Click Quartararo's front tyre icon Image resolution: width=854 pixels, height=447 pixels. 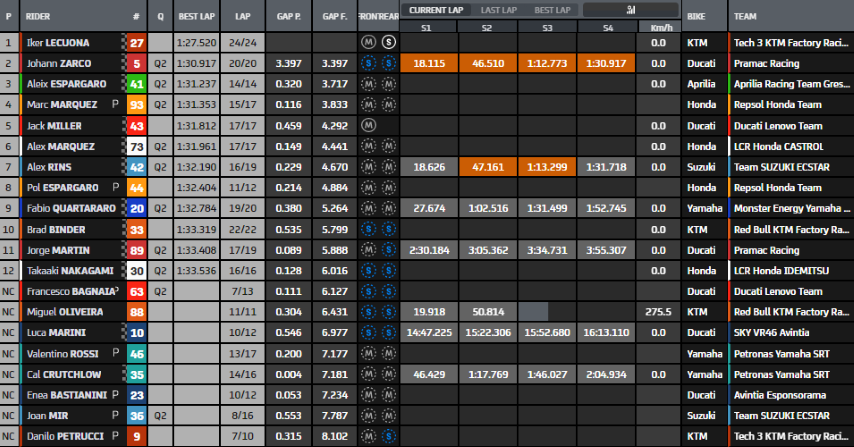coord(368,209)
